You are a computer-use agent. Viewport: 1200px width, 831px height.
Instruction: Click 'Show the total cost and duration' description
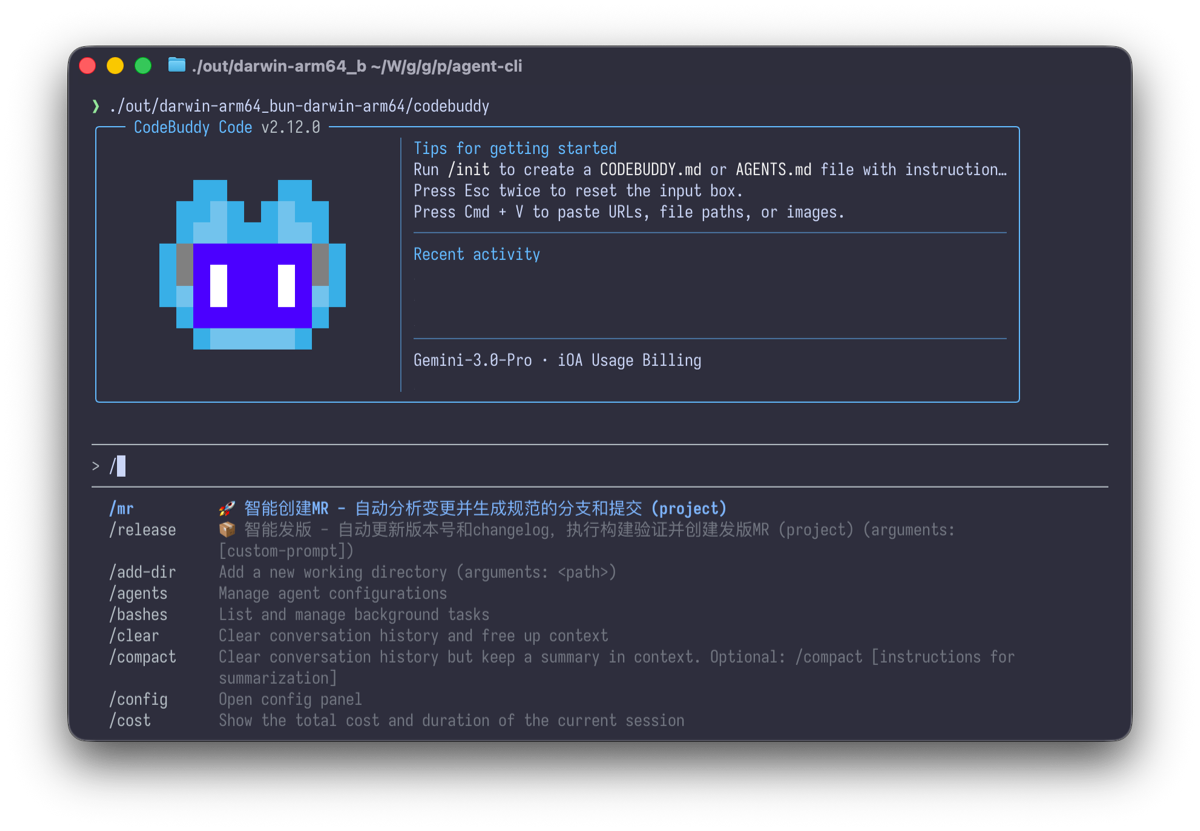pyautogui.click(x=452, y=720)
